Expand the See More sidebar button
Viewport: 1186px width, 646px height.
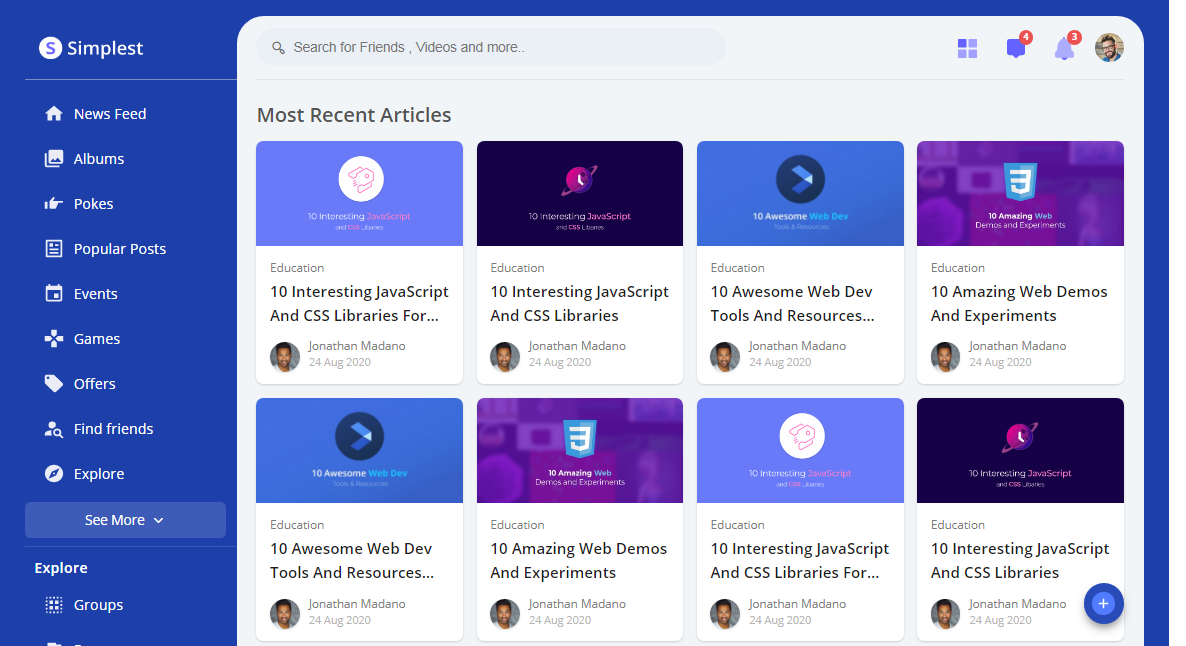pyautogui.click(x=125, y=520)
